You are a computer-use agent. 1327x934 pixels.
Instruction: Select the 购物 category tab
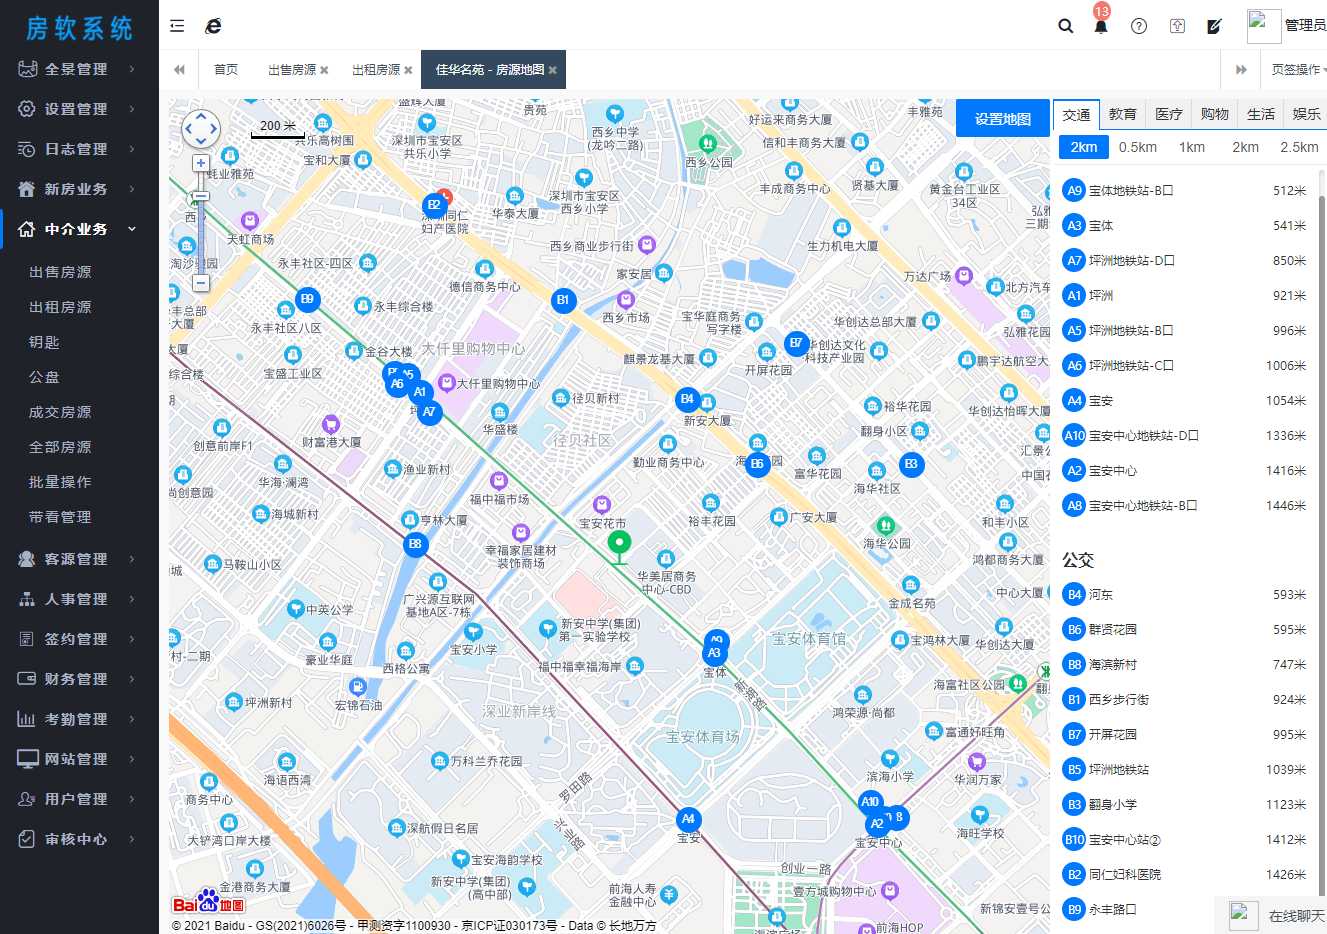(1215, 115)
